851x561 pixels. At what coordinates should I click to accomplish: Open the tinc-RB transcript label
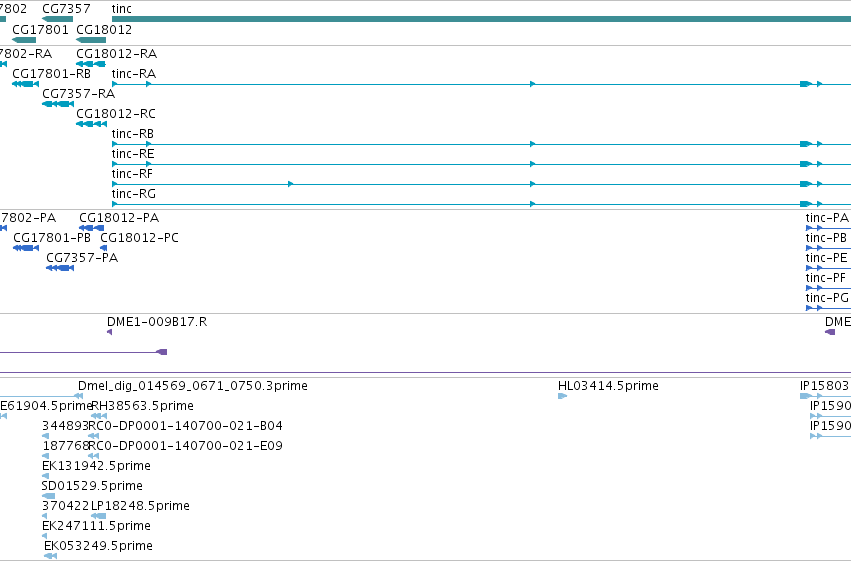pos(132,134)
